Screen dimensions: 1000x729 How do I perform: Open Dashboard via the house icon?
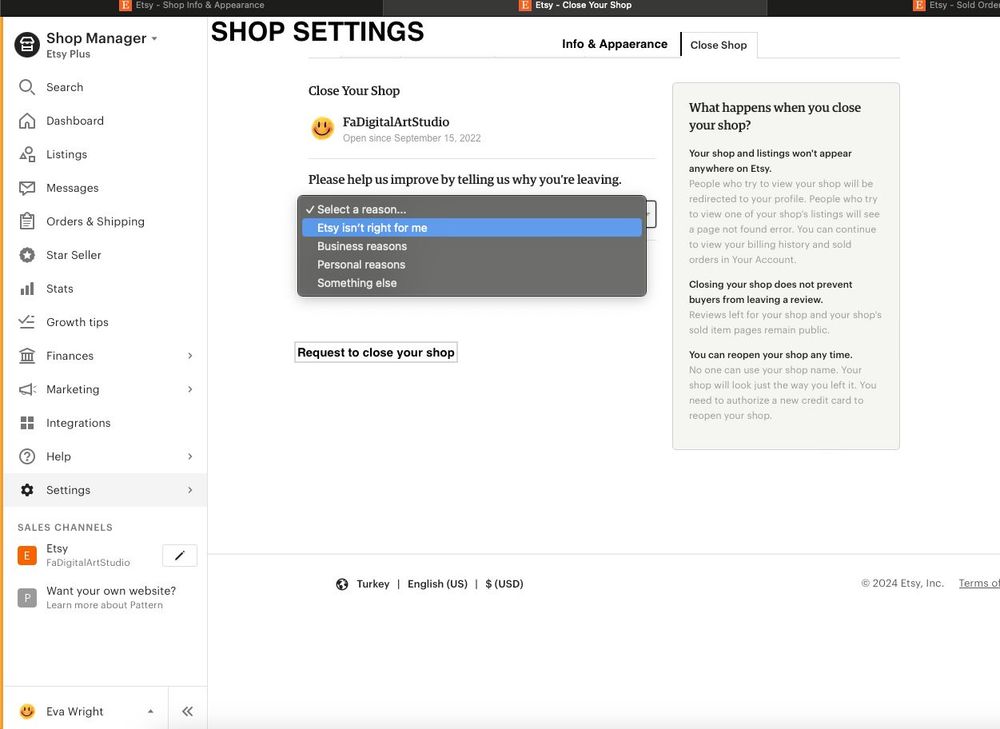(27, 121)
